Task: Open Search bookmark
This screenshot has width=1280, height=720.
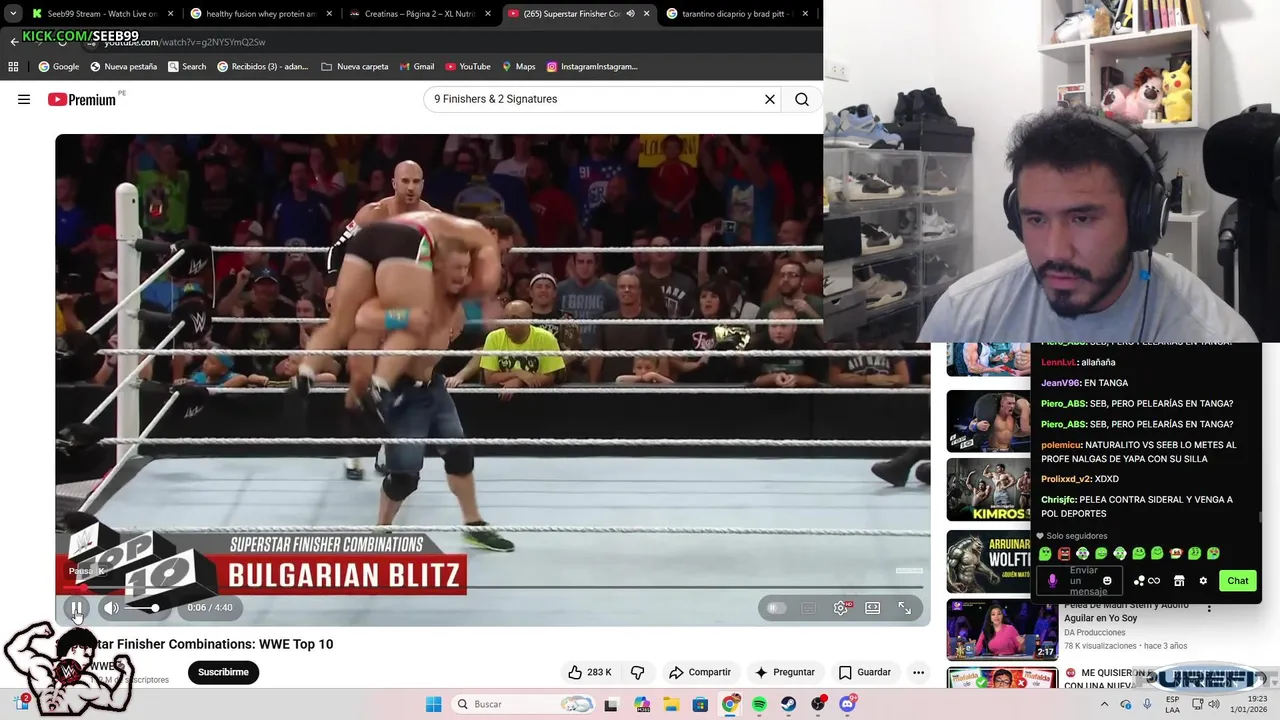Action: 187,67
